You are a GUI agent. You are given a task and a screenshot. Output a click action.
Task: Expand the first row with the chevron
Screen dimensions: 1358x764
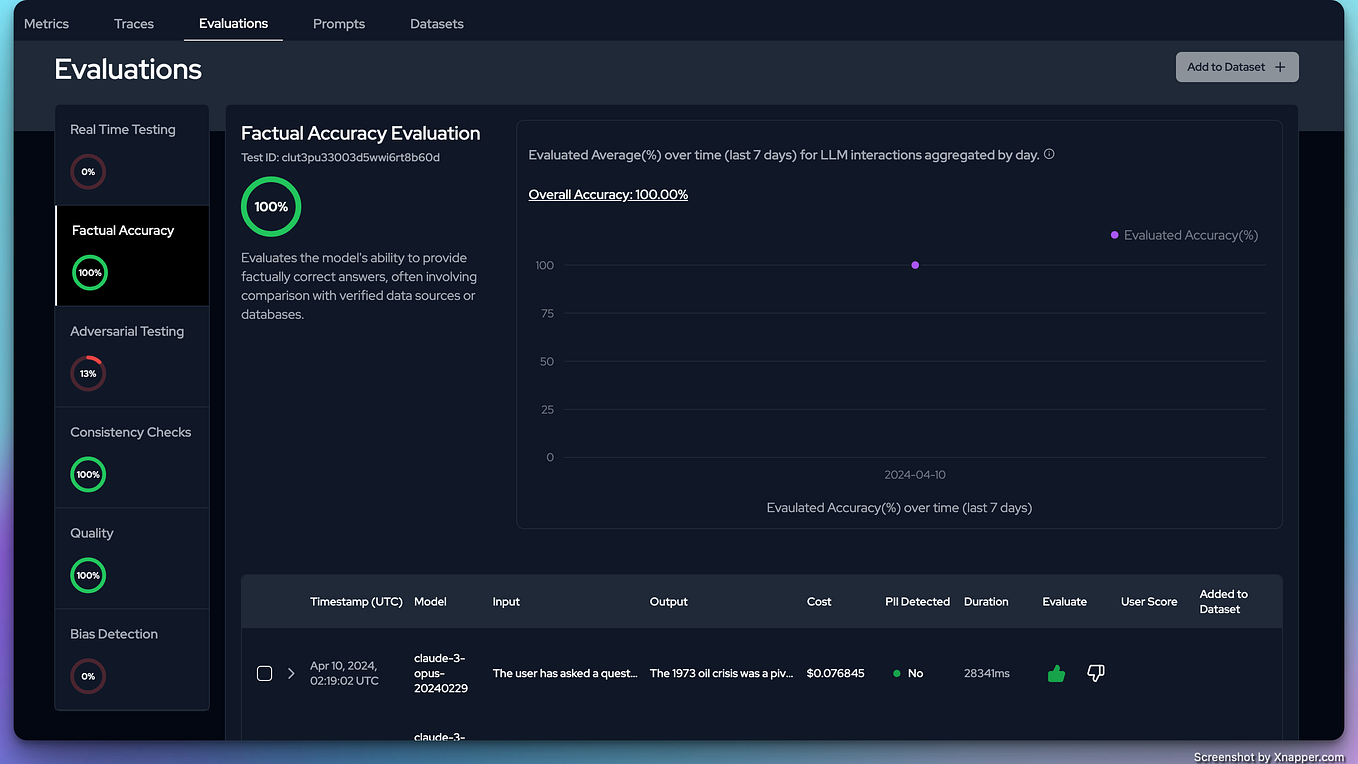(x=291, y=673)
